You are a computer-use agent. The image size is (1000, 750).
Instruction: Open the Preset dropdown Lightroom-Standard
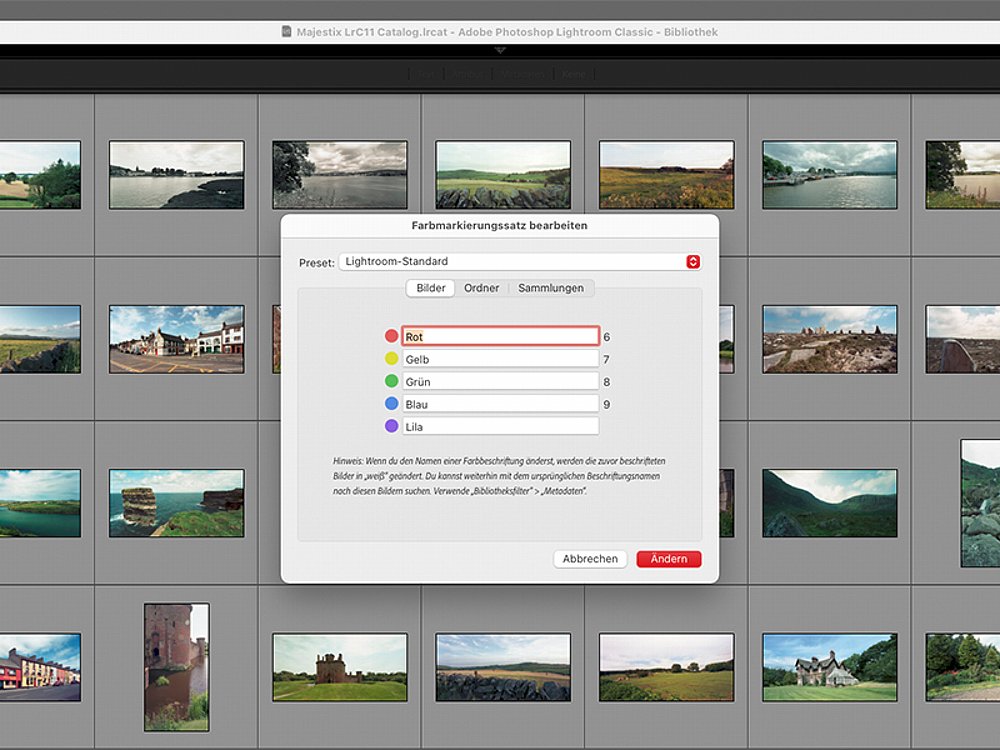[519, 262]
